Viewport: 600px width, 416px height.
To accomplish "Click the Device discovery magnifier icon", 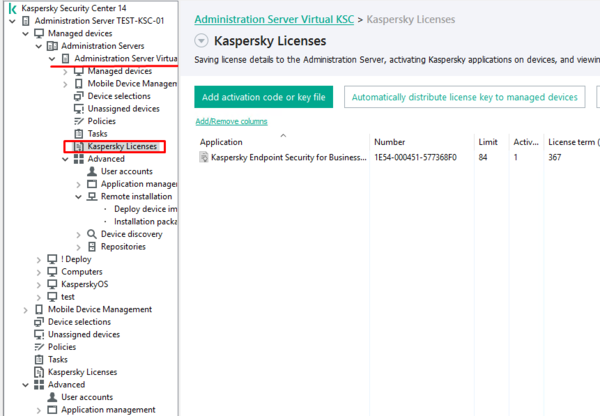I will 92,234.
